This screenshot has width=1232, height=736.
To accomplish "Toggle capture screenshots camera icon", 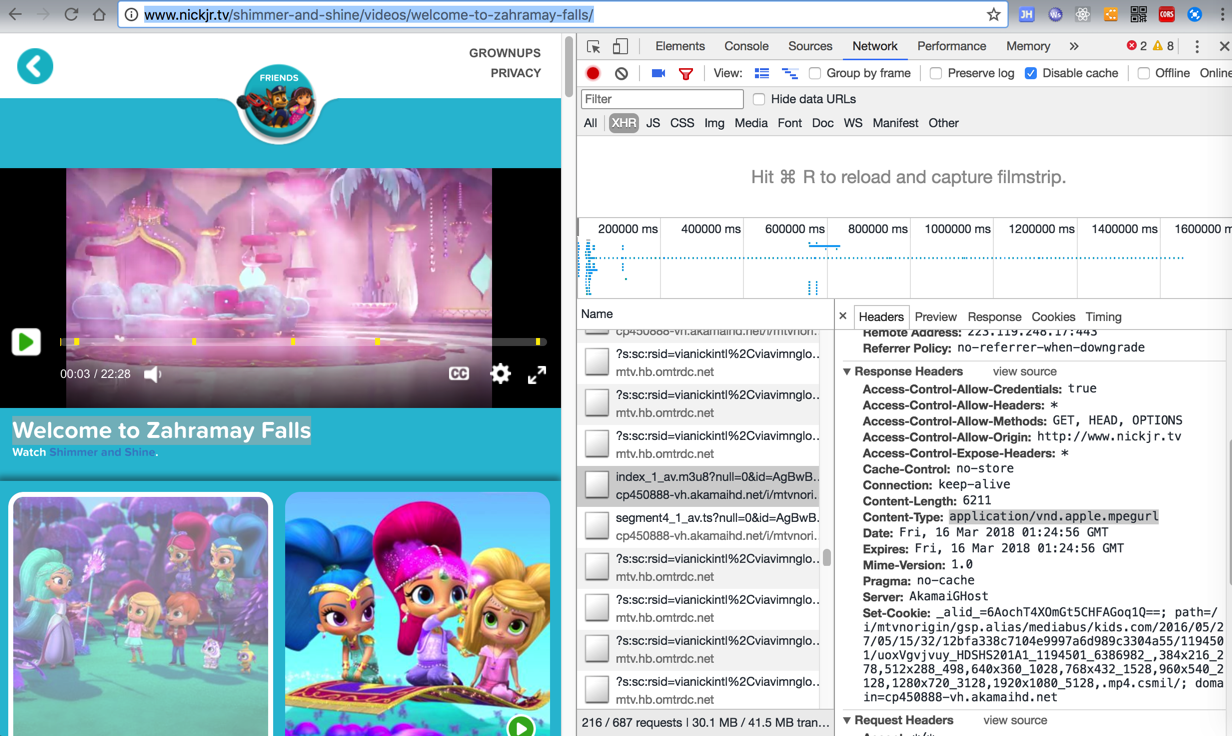I will tap(658, 73).
